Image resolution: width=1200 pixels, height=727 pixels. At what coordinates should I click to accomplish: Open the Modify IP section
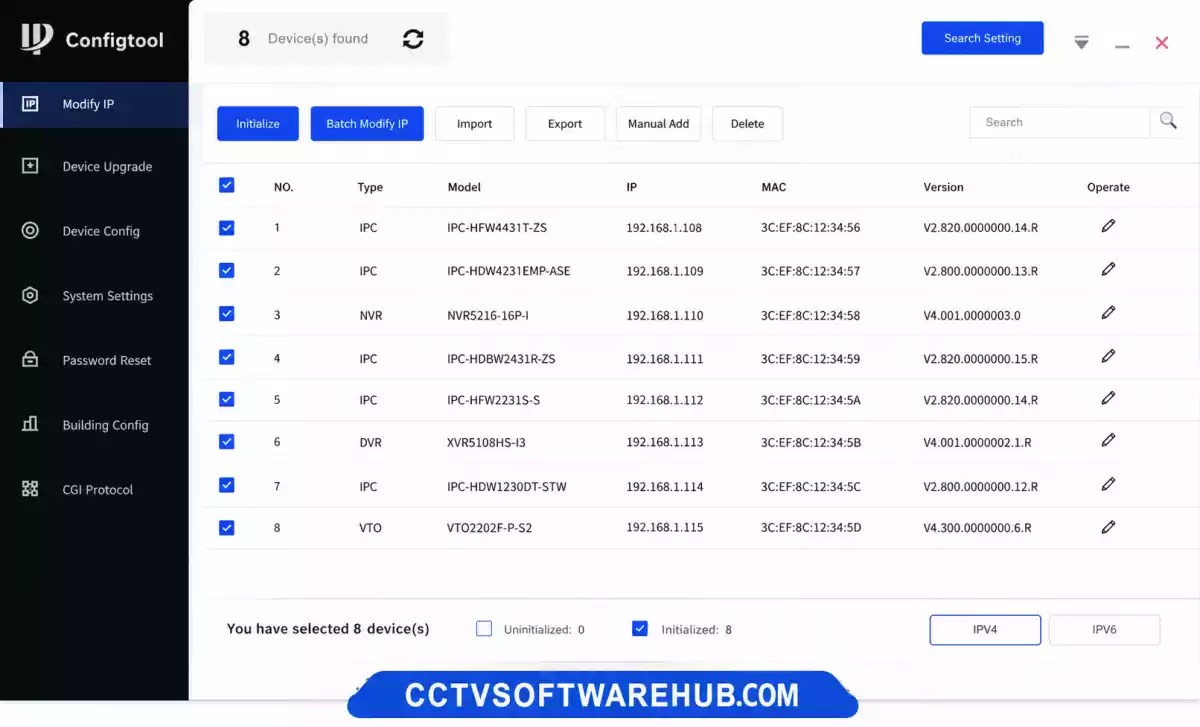pyautogui.click(x=94, y=104)
